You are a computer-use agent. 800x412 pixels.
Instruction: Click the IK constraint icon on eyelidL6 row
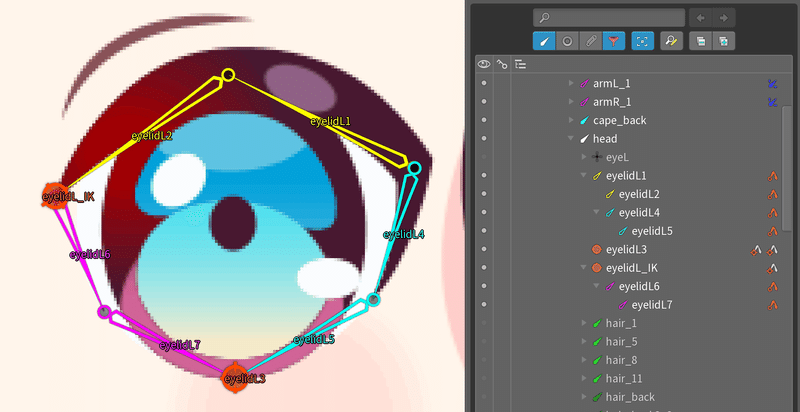click(772, 287)
